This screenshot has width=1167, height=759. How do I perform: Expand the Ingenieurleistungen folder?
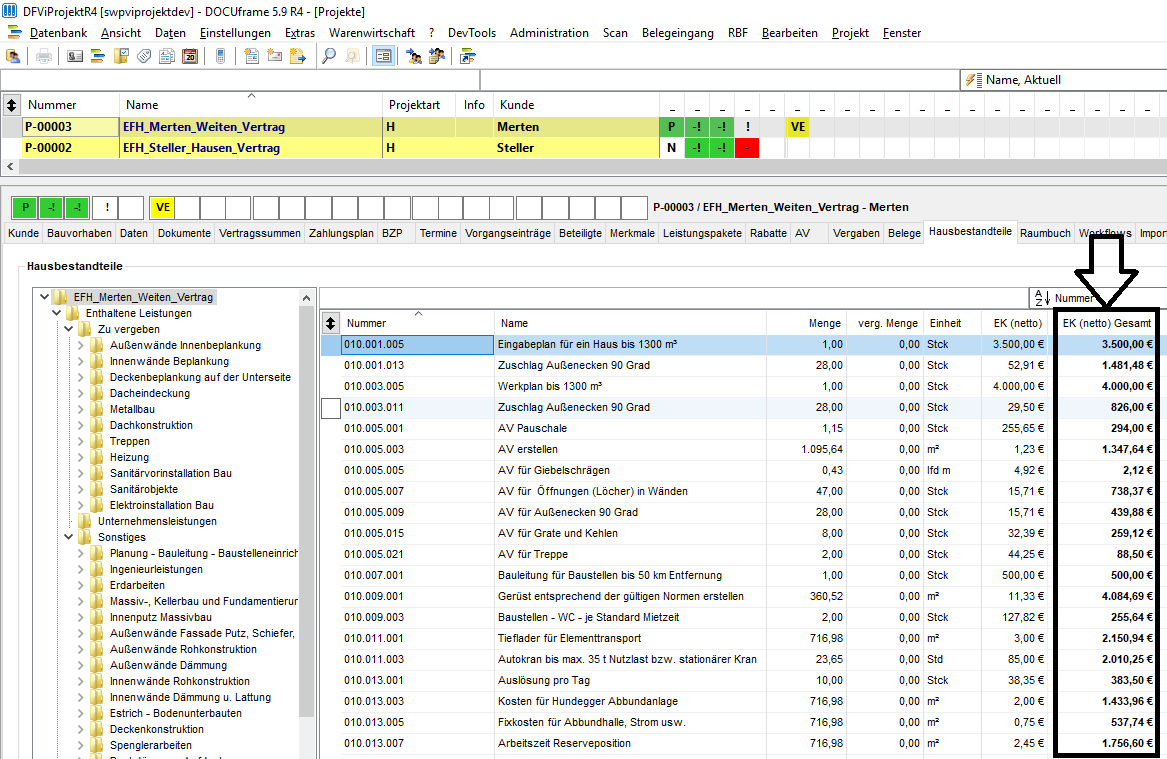[x=80, y=569]
